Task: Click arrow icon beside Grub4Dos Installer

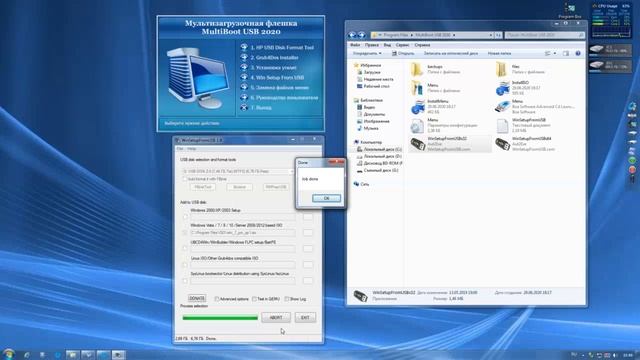Action: [244, 58]
